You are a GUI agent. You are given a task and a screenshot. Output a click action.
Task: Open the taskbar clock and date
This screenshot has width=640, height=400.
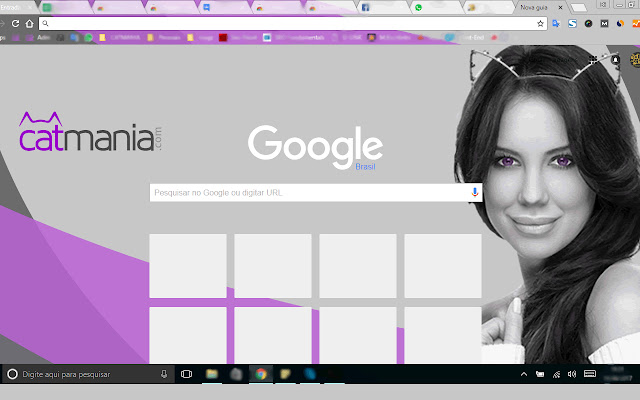pyautogui.click(x=620, y=374)
